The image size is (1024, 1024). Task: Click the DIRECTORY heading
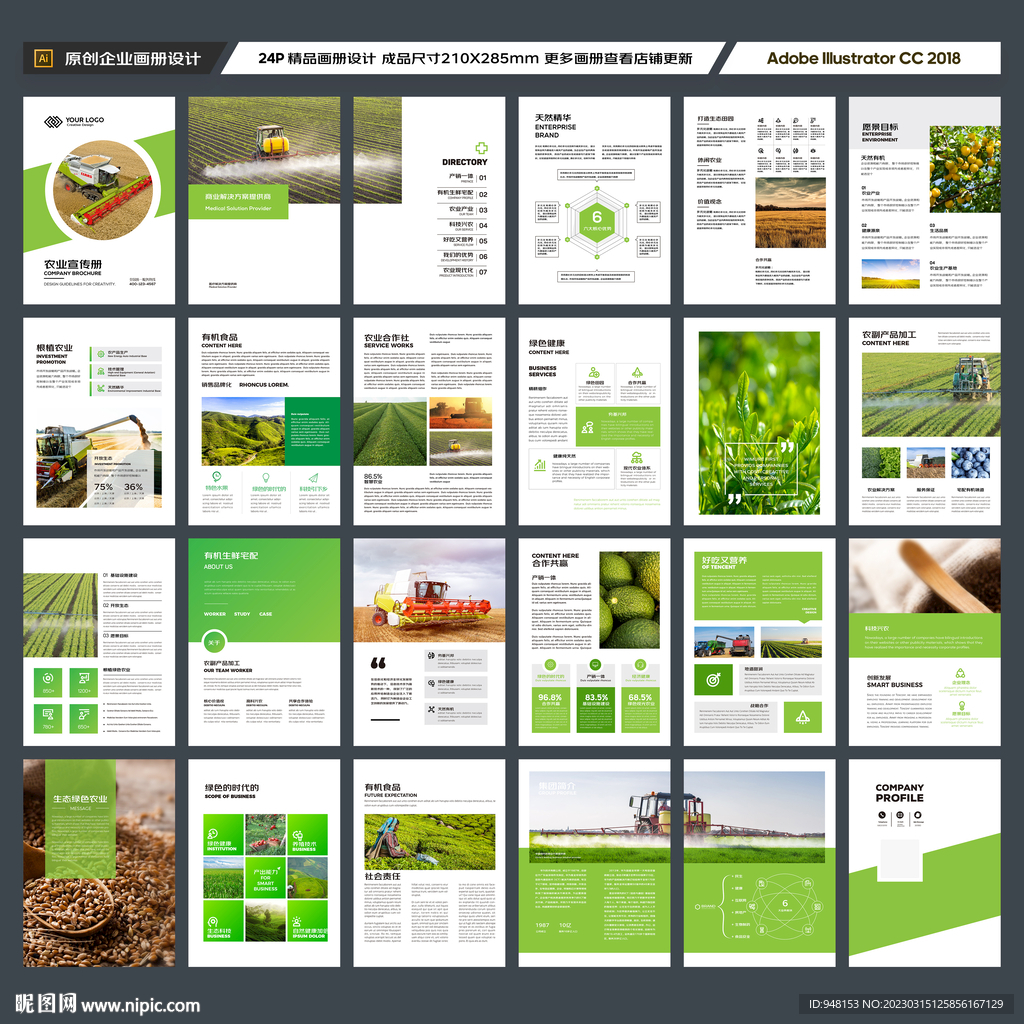465,162
